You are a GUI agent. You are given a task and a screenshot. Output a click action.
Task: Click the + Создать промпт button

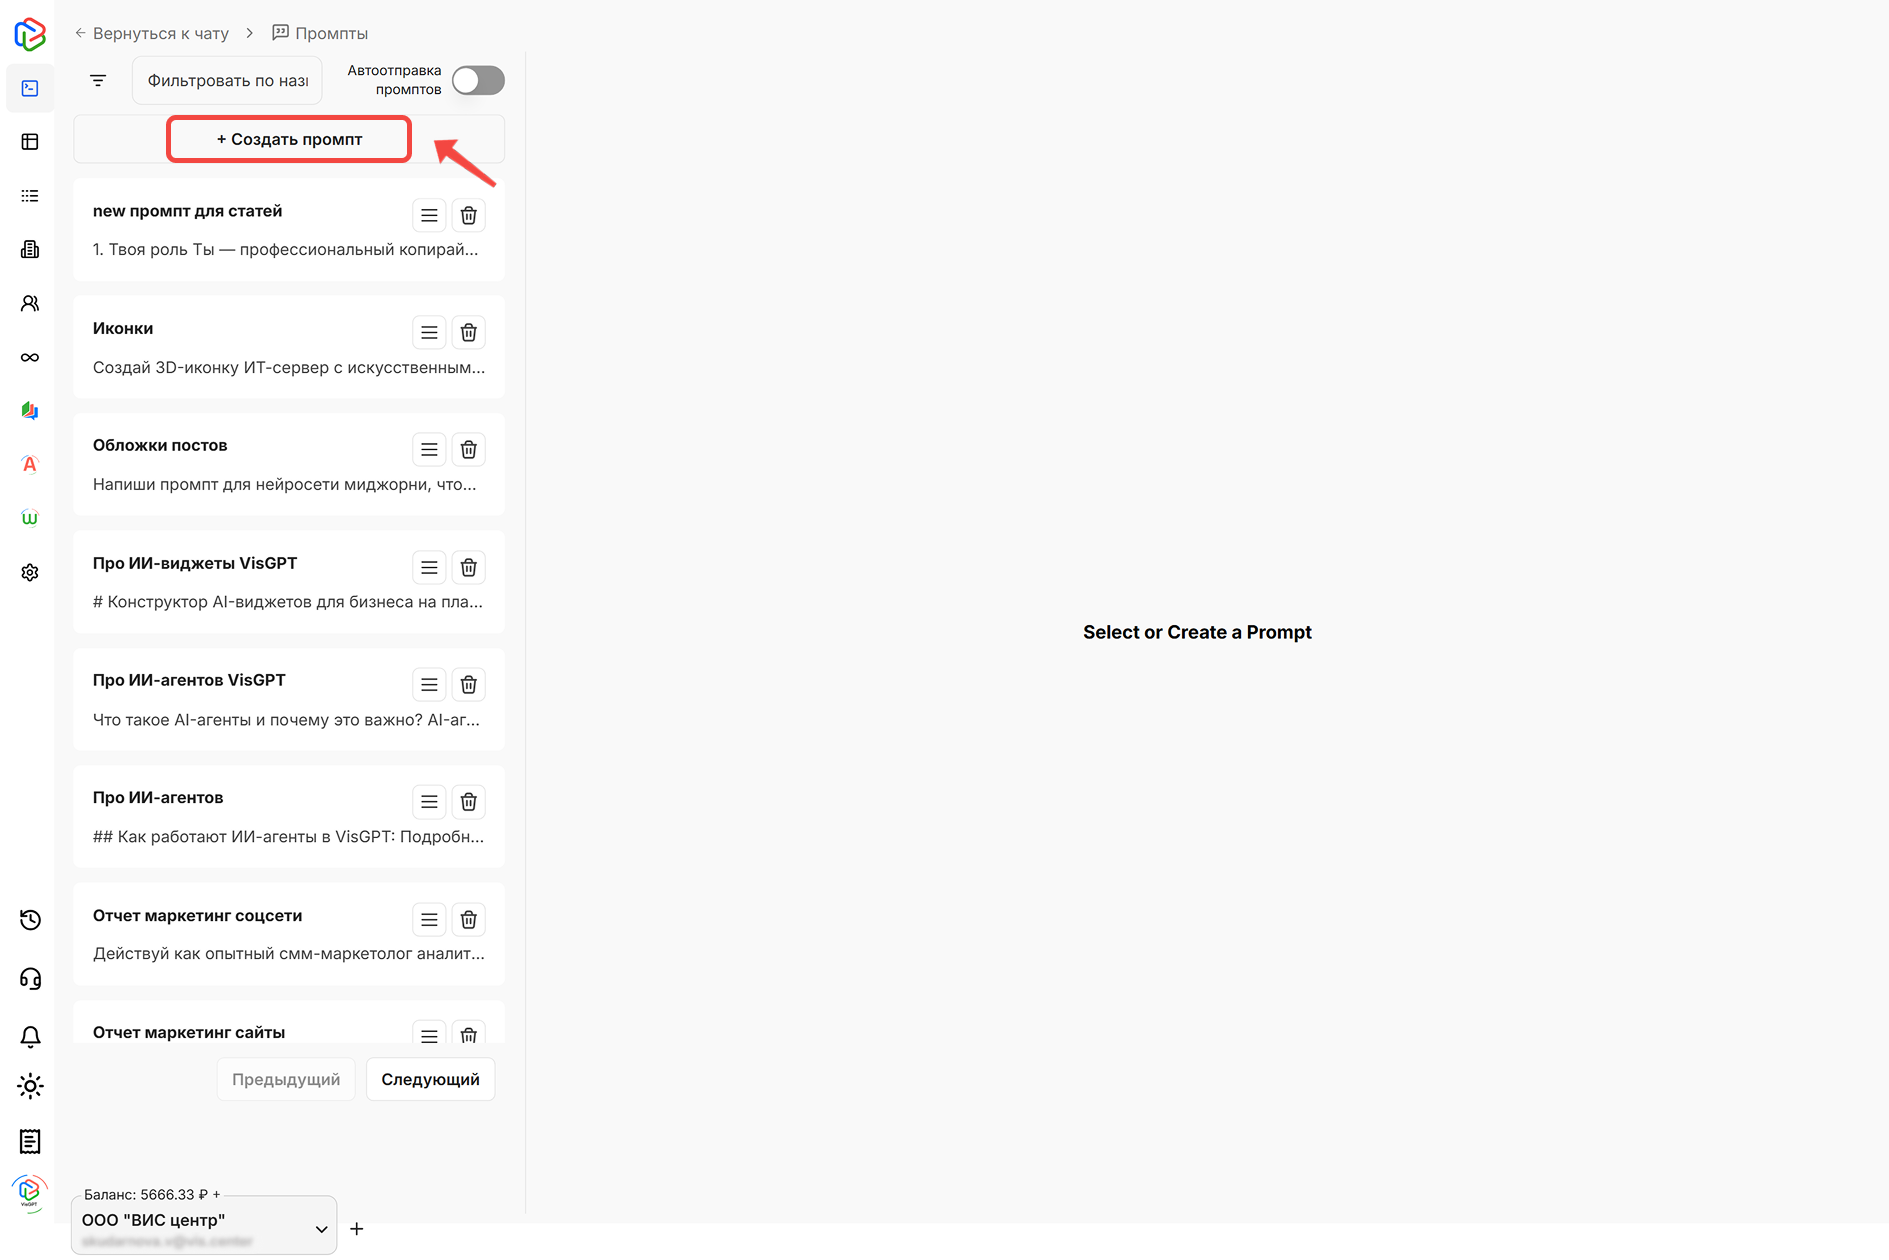pos(289,139)
